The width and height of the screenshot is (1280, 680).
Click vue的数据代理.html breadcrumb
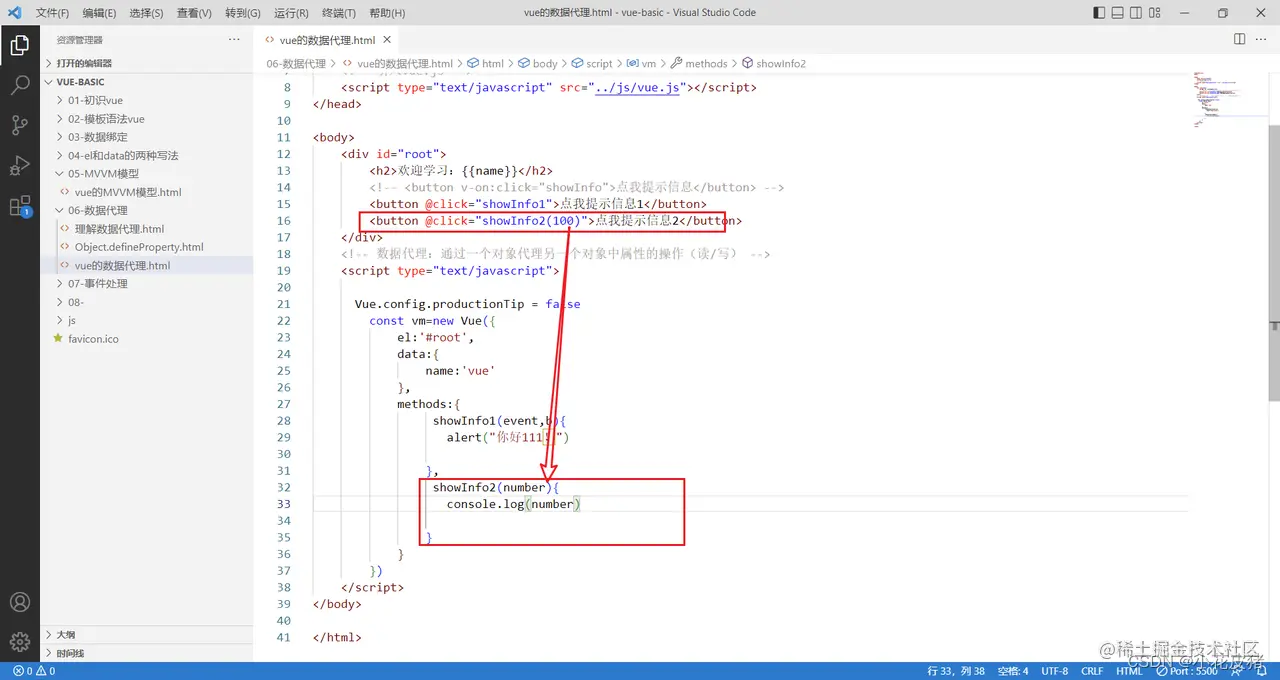coord(397,63)
